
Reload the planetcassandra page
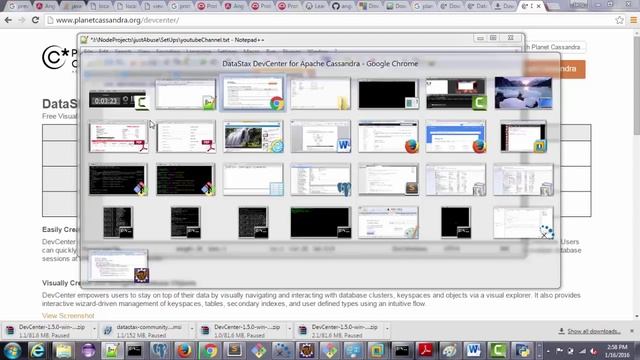pos(36,20)
